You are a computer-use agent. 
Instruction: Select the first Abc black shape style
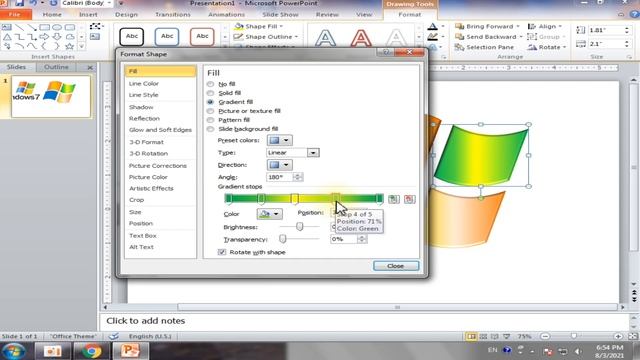point(131,36)
